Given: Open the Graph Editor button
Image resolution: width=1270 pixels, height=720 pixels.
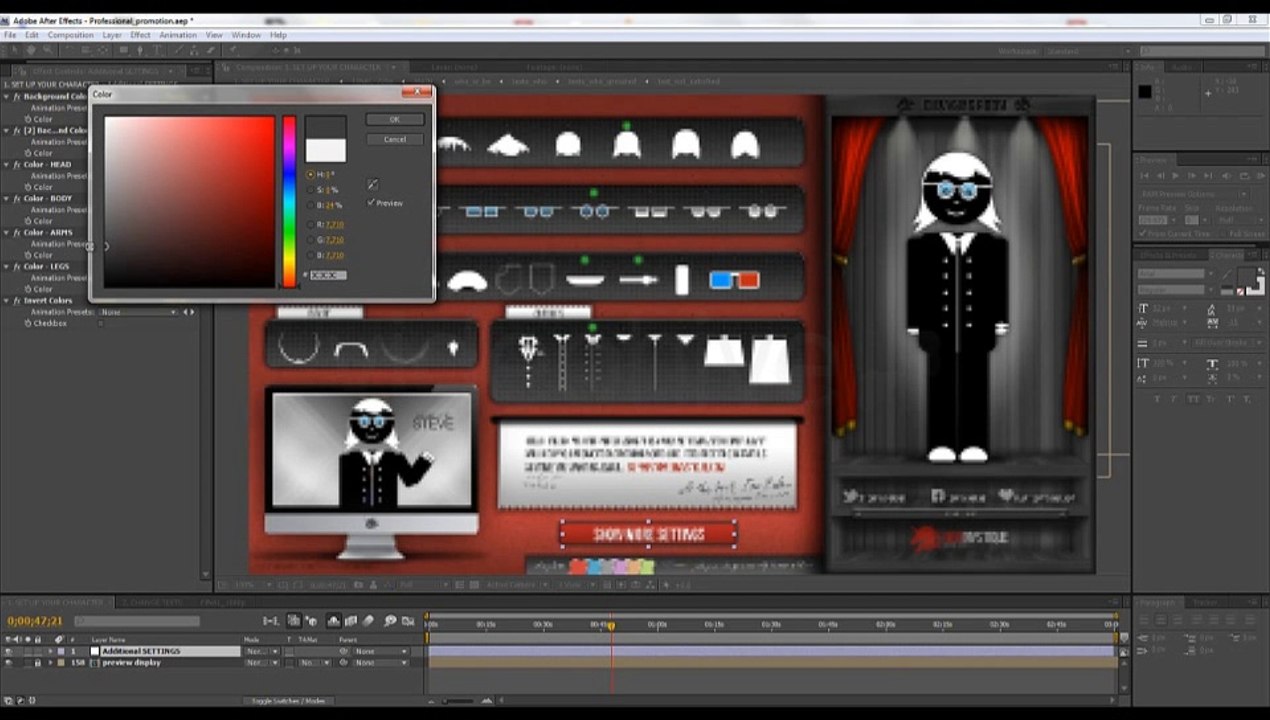Looking at the screenshot, I should point(409,621).
